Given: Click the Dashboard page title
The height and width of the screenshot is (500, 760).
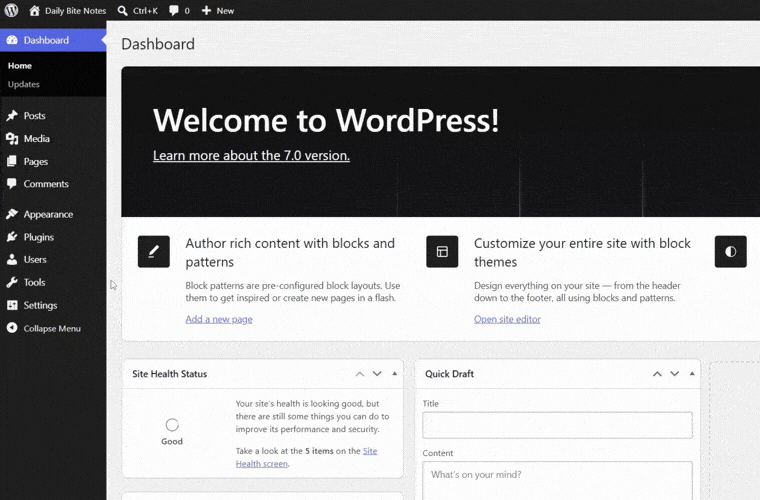Looking at the screenshot, I should pos(158,44).
